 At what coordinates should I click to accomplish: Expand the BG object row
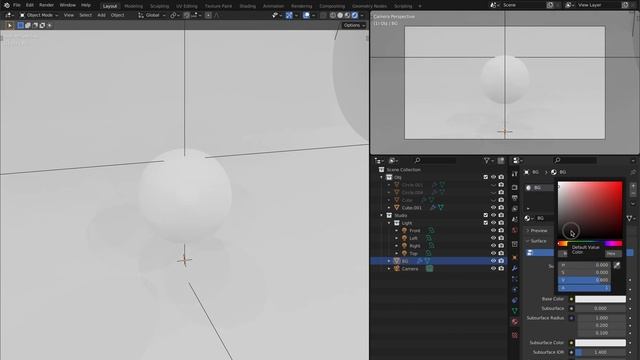click(x=389, y=261)
